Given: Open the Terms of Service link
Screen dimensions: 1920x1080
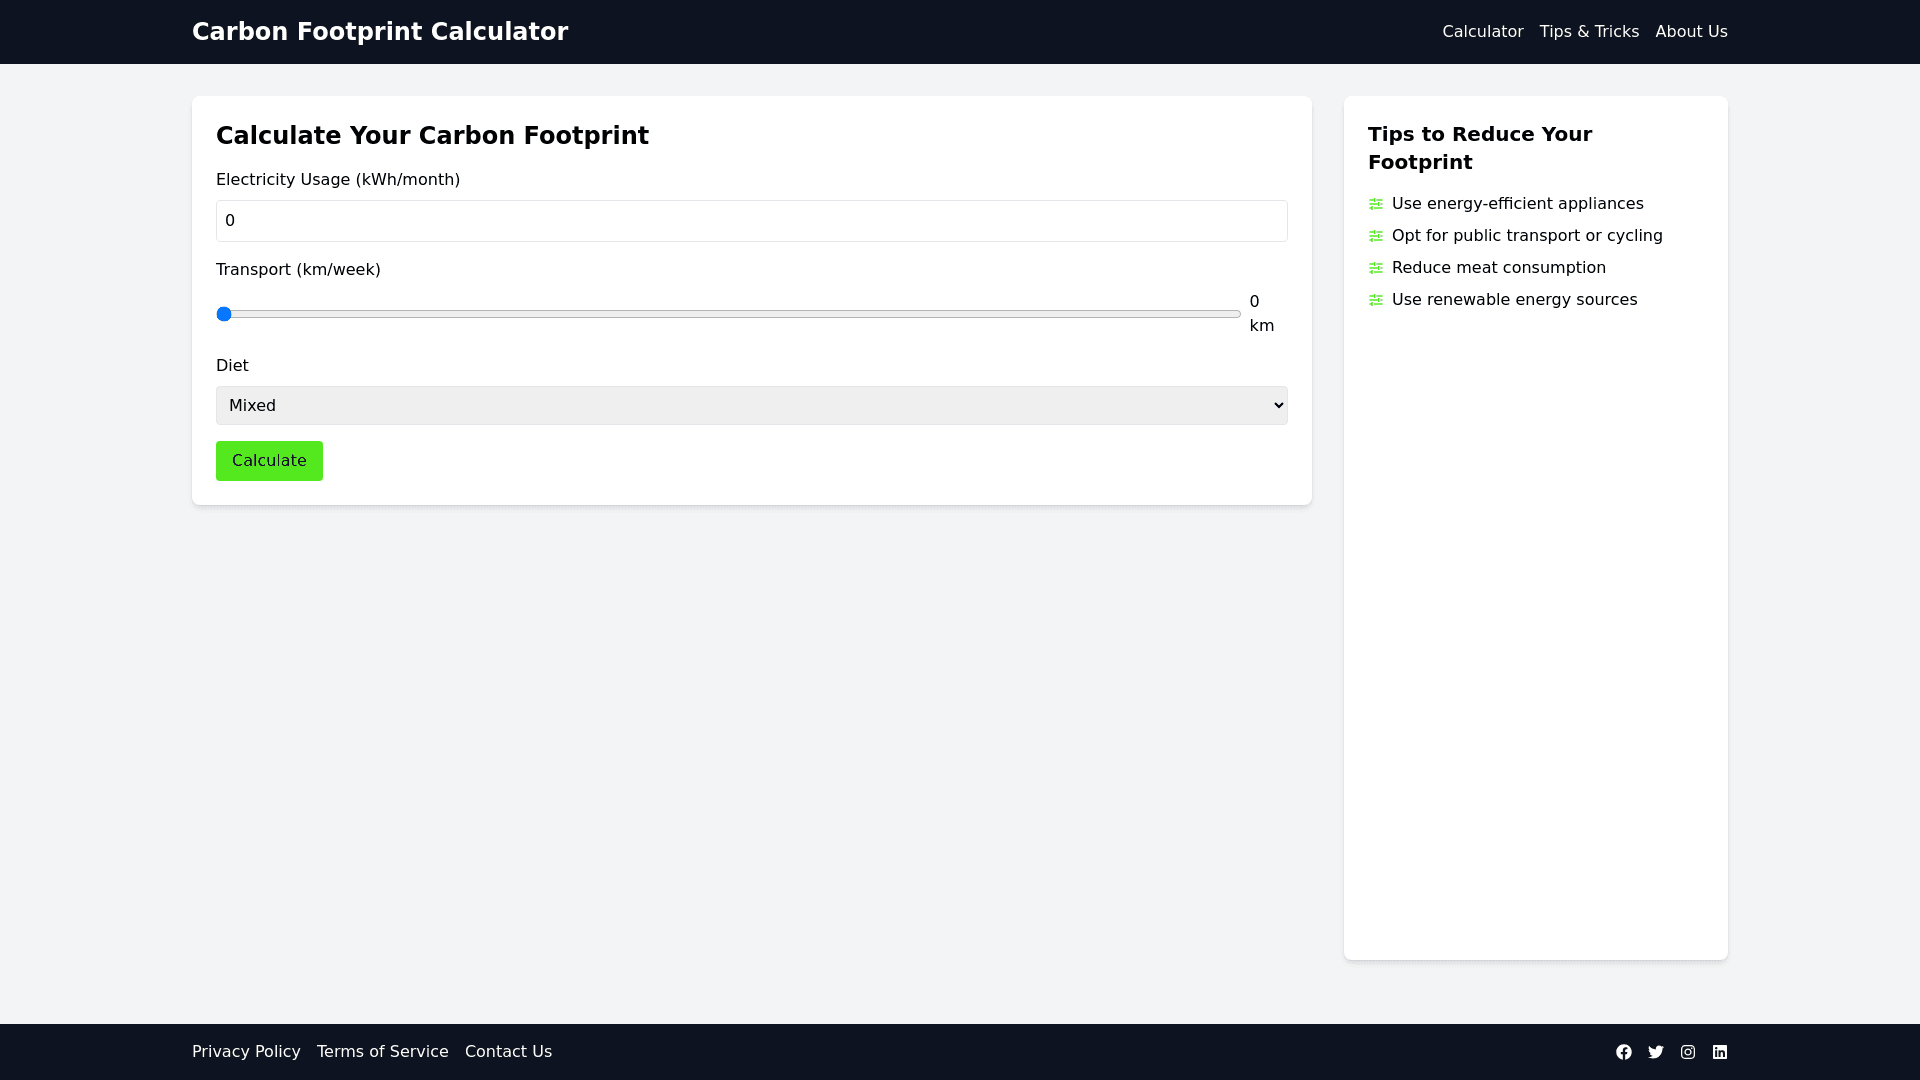Looking at the screenshot, I should [x=382, y=1052].
